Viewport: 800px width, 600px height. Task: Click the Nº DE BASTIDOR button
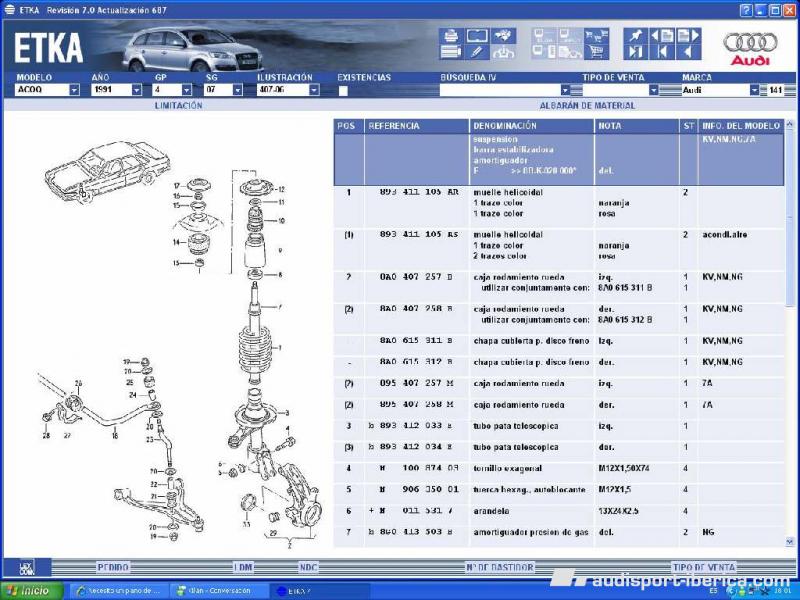click(x=500, y=567)
